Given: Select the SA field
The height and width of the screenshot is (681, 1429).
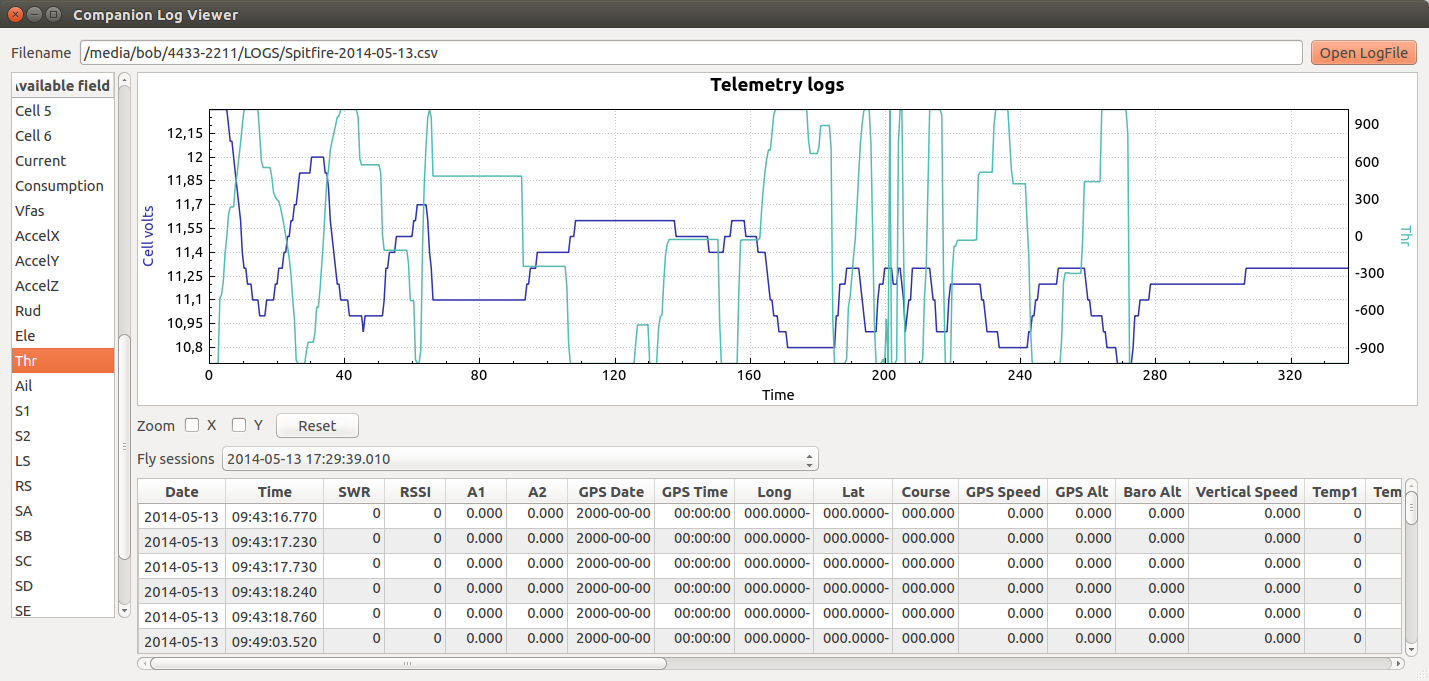Looking at the screenshot, I should [x=63, y=510].
